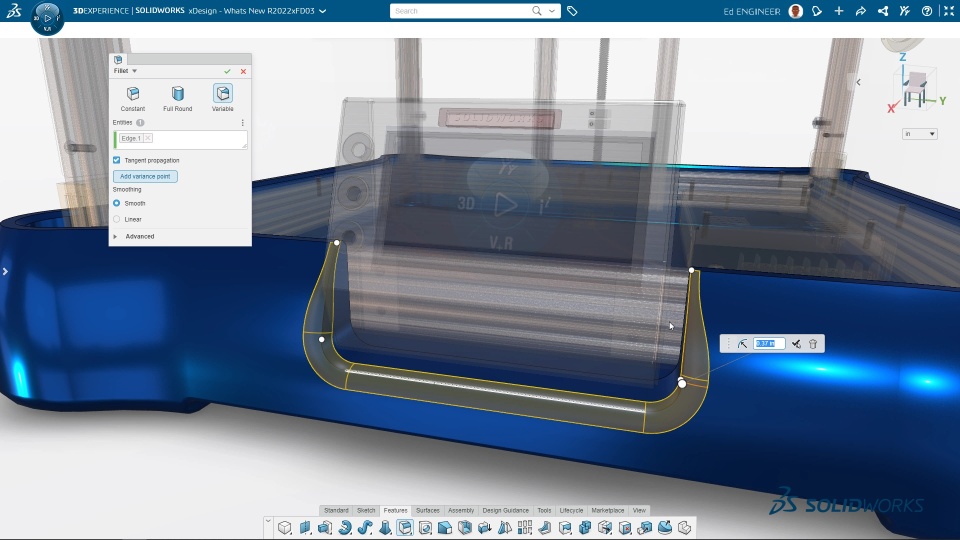This screenshot has width=960, height=540.
Task: Click the tag icon beside search
Action: (572, 11)
